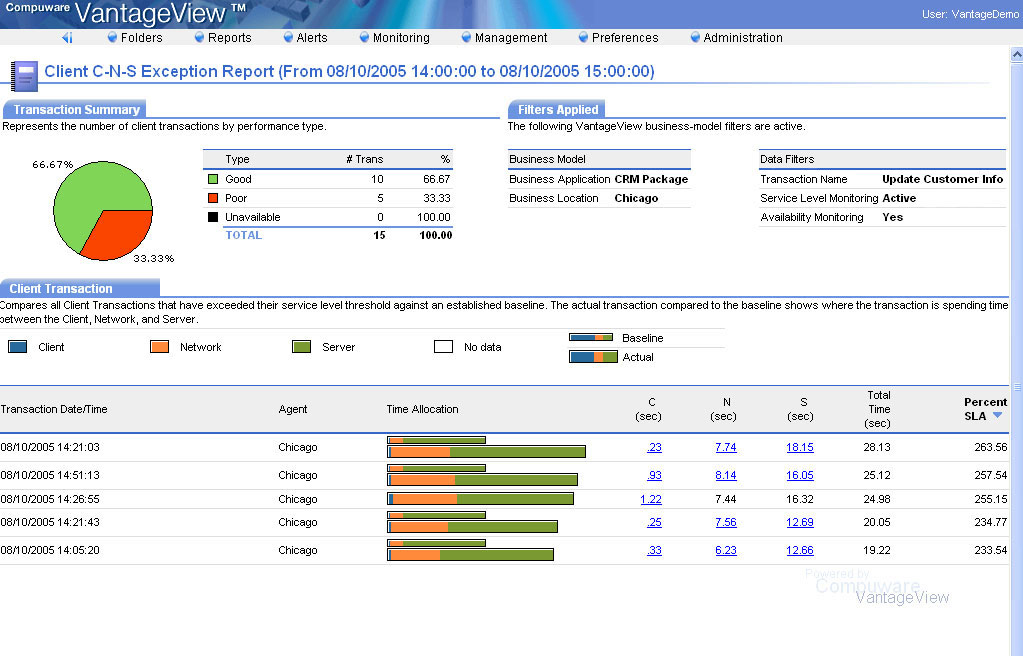Toggle the No data legend checkbox
Screen dimensions: 1023x656
pyautogui.click(x=442, y=346)
